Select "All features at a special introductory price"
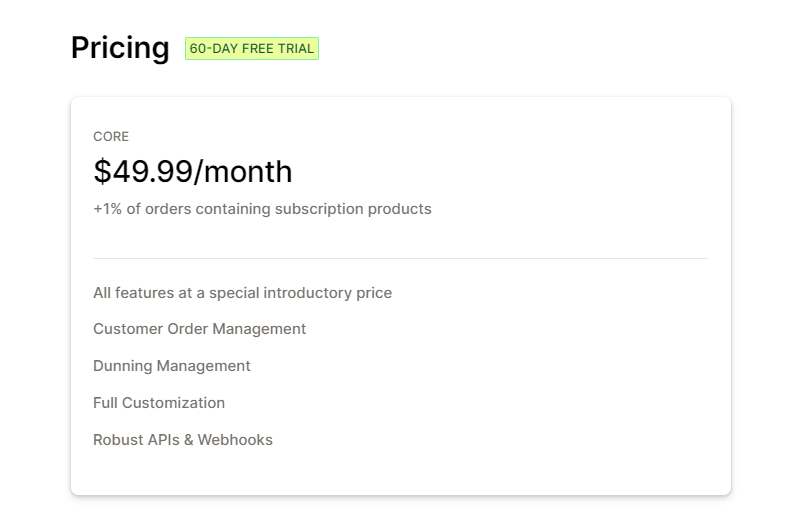This screenshot has height=507, width=799. pyautogui.click(x=243, y=293)
